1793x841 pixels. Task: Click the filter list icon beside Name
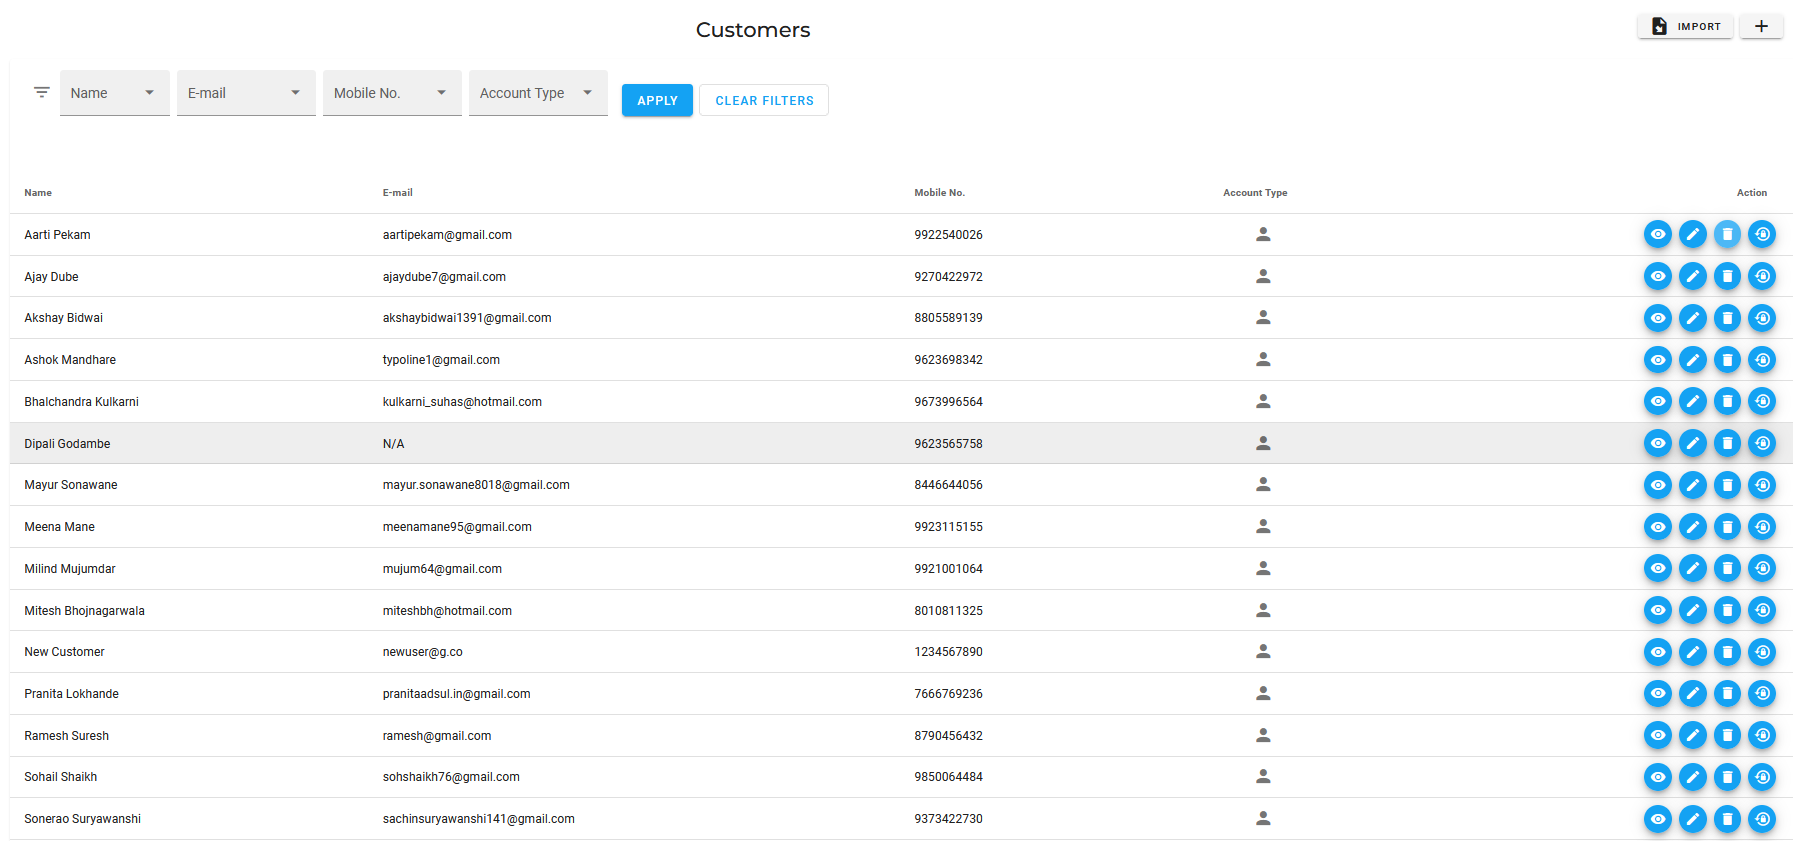click(x=41, y=92)
